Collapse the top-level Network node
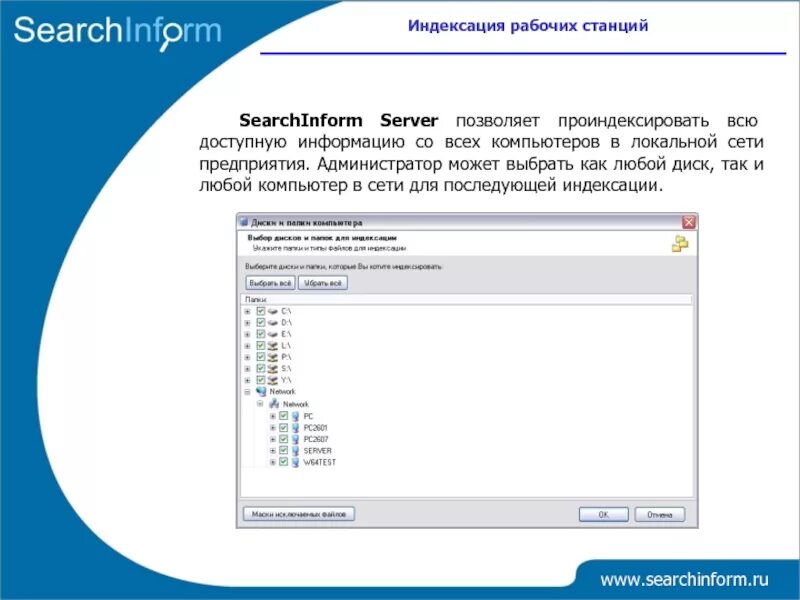Image resolution: width=800 pixels, height=600 pixels. (247, 392)
